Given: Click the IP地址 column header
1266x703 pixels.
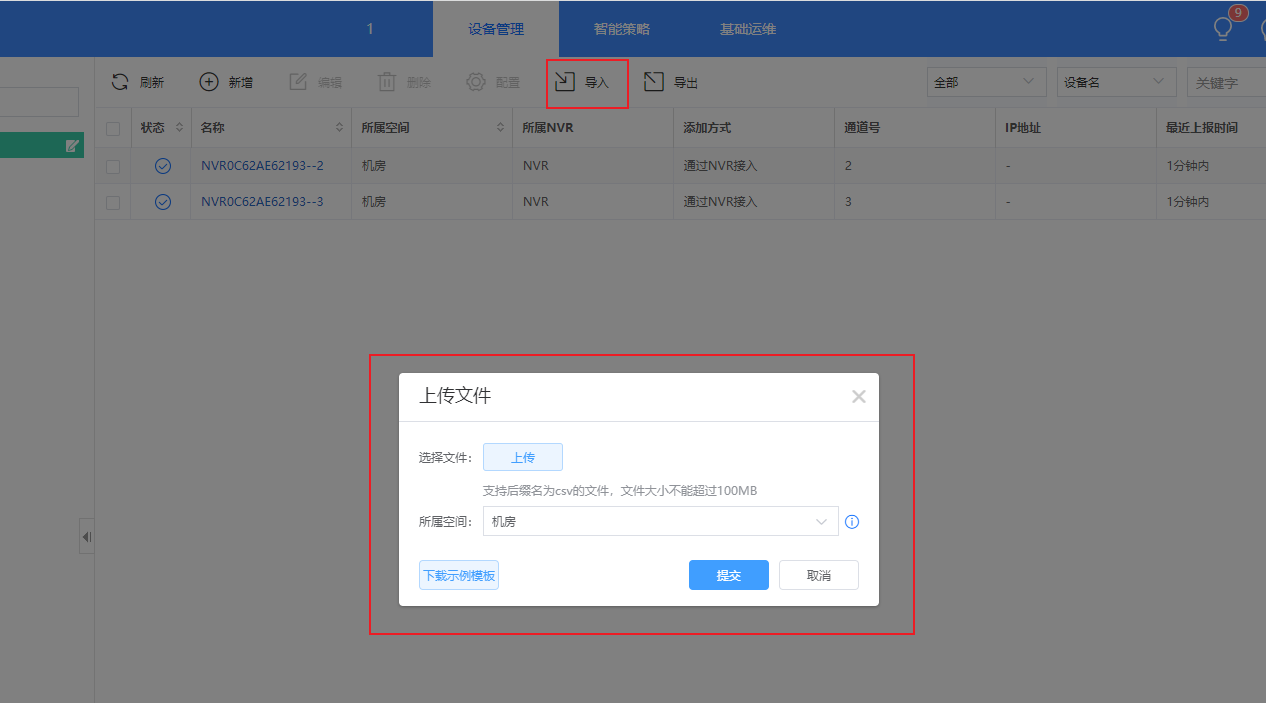Looking at the screenshot, I should click(x=1023, y=128).
